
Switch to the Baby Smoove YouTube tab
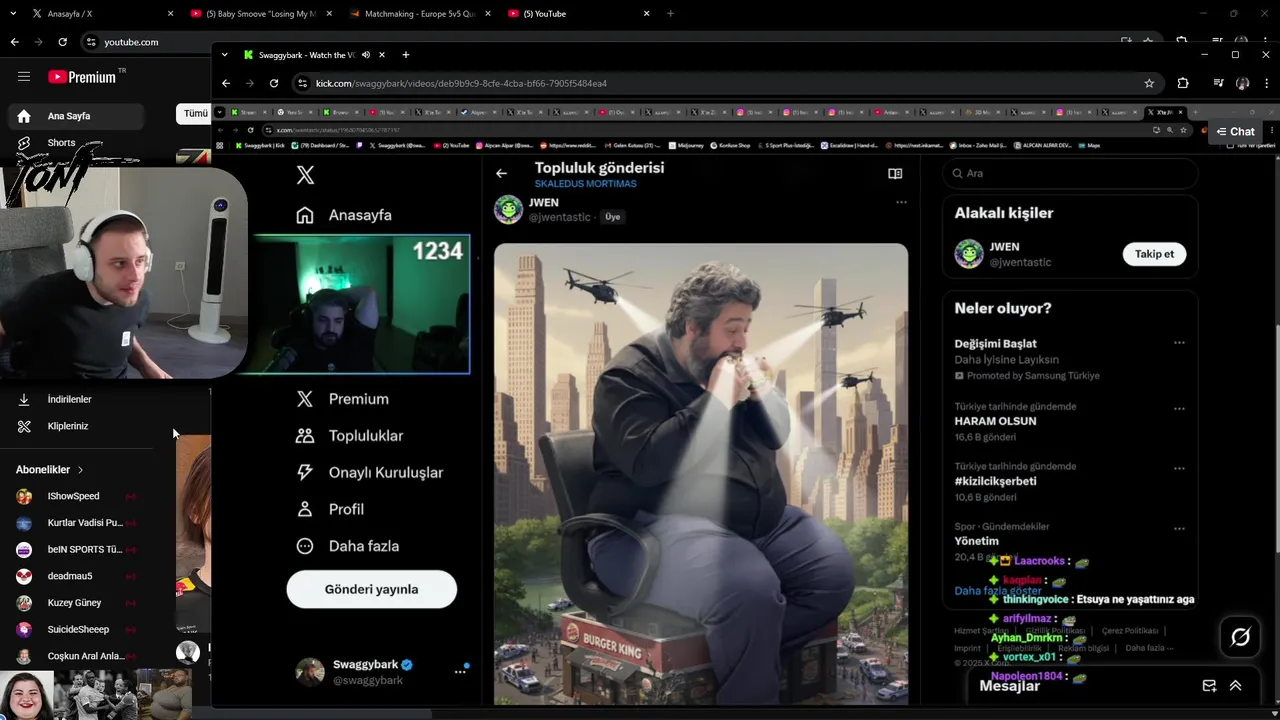[x=260, y=14]
